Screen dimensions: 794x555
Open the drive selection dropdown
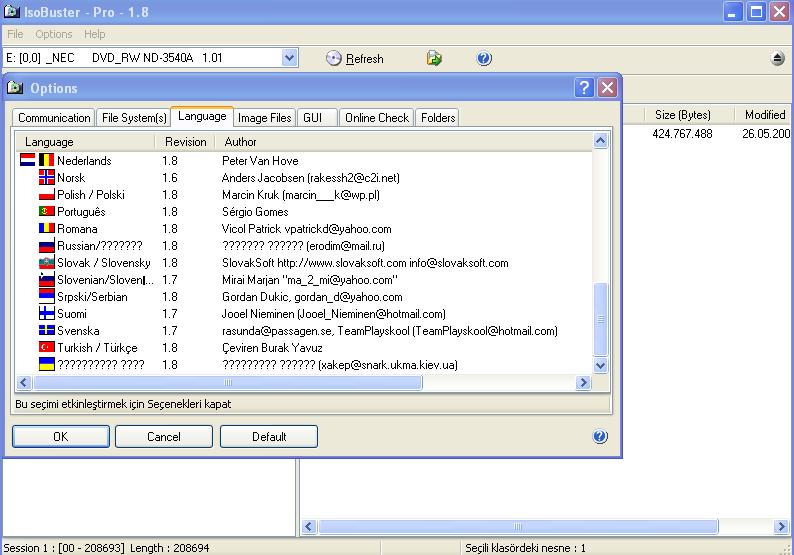289,59
